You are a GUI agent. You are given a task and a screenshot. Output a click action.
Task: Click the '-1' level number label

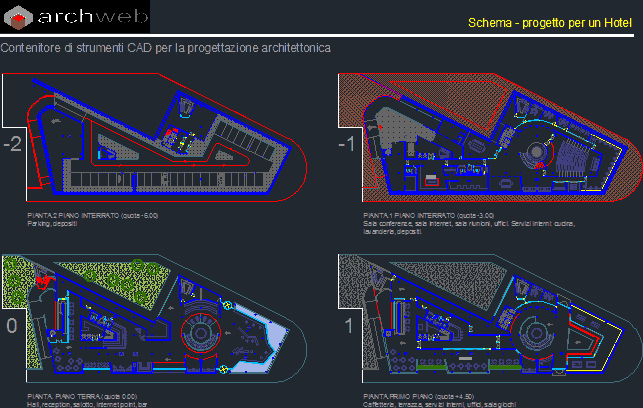[x=347, y=144]
